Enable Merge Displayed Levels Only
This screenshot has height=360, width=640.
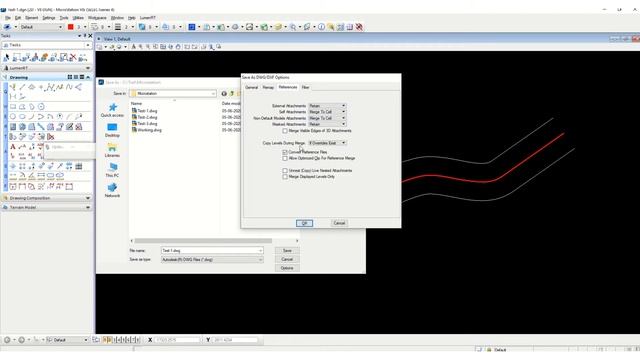(x=285, y=177)
